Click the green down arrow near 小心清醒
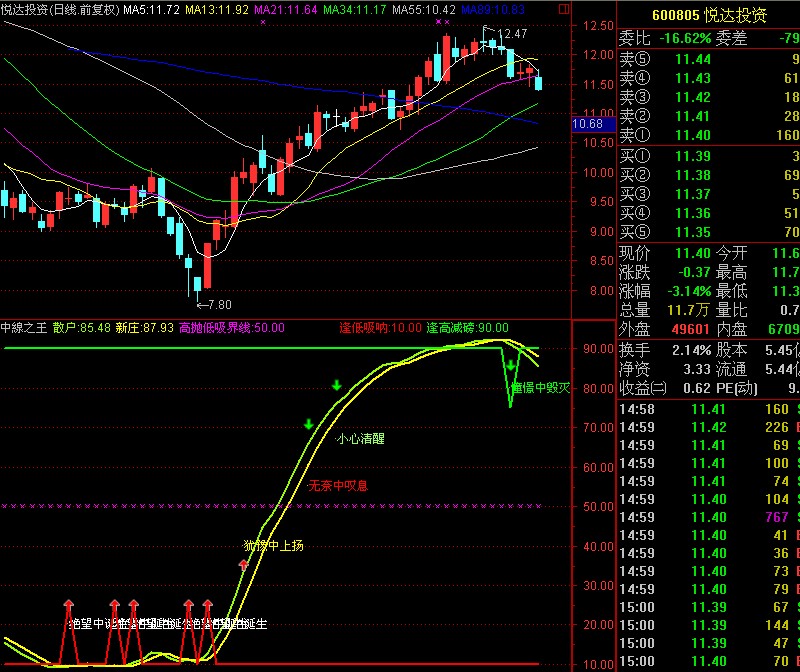800x672 pixels. click(309, 424)
